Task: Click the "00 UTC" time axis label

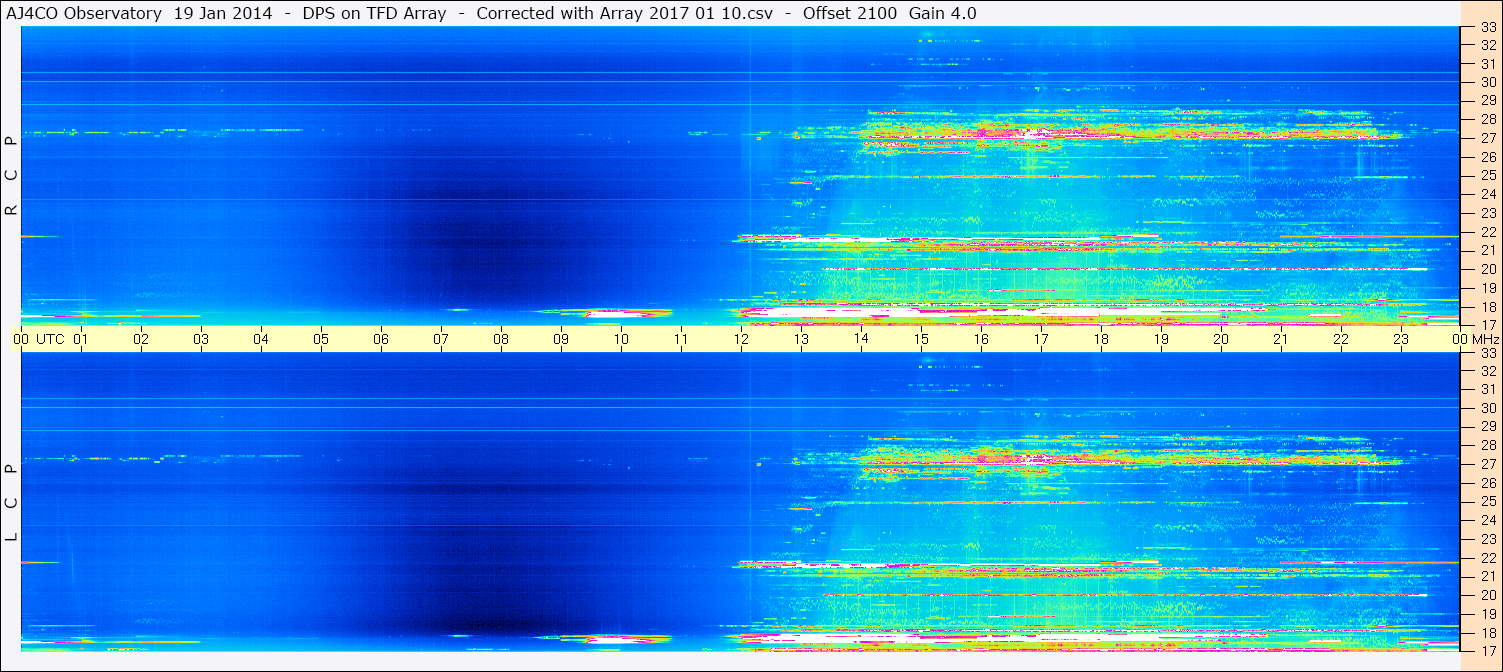Action: click(38, 339)
